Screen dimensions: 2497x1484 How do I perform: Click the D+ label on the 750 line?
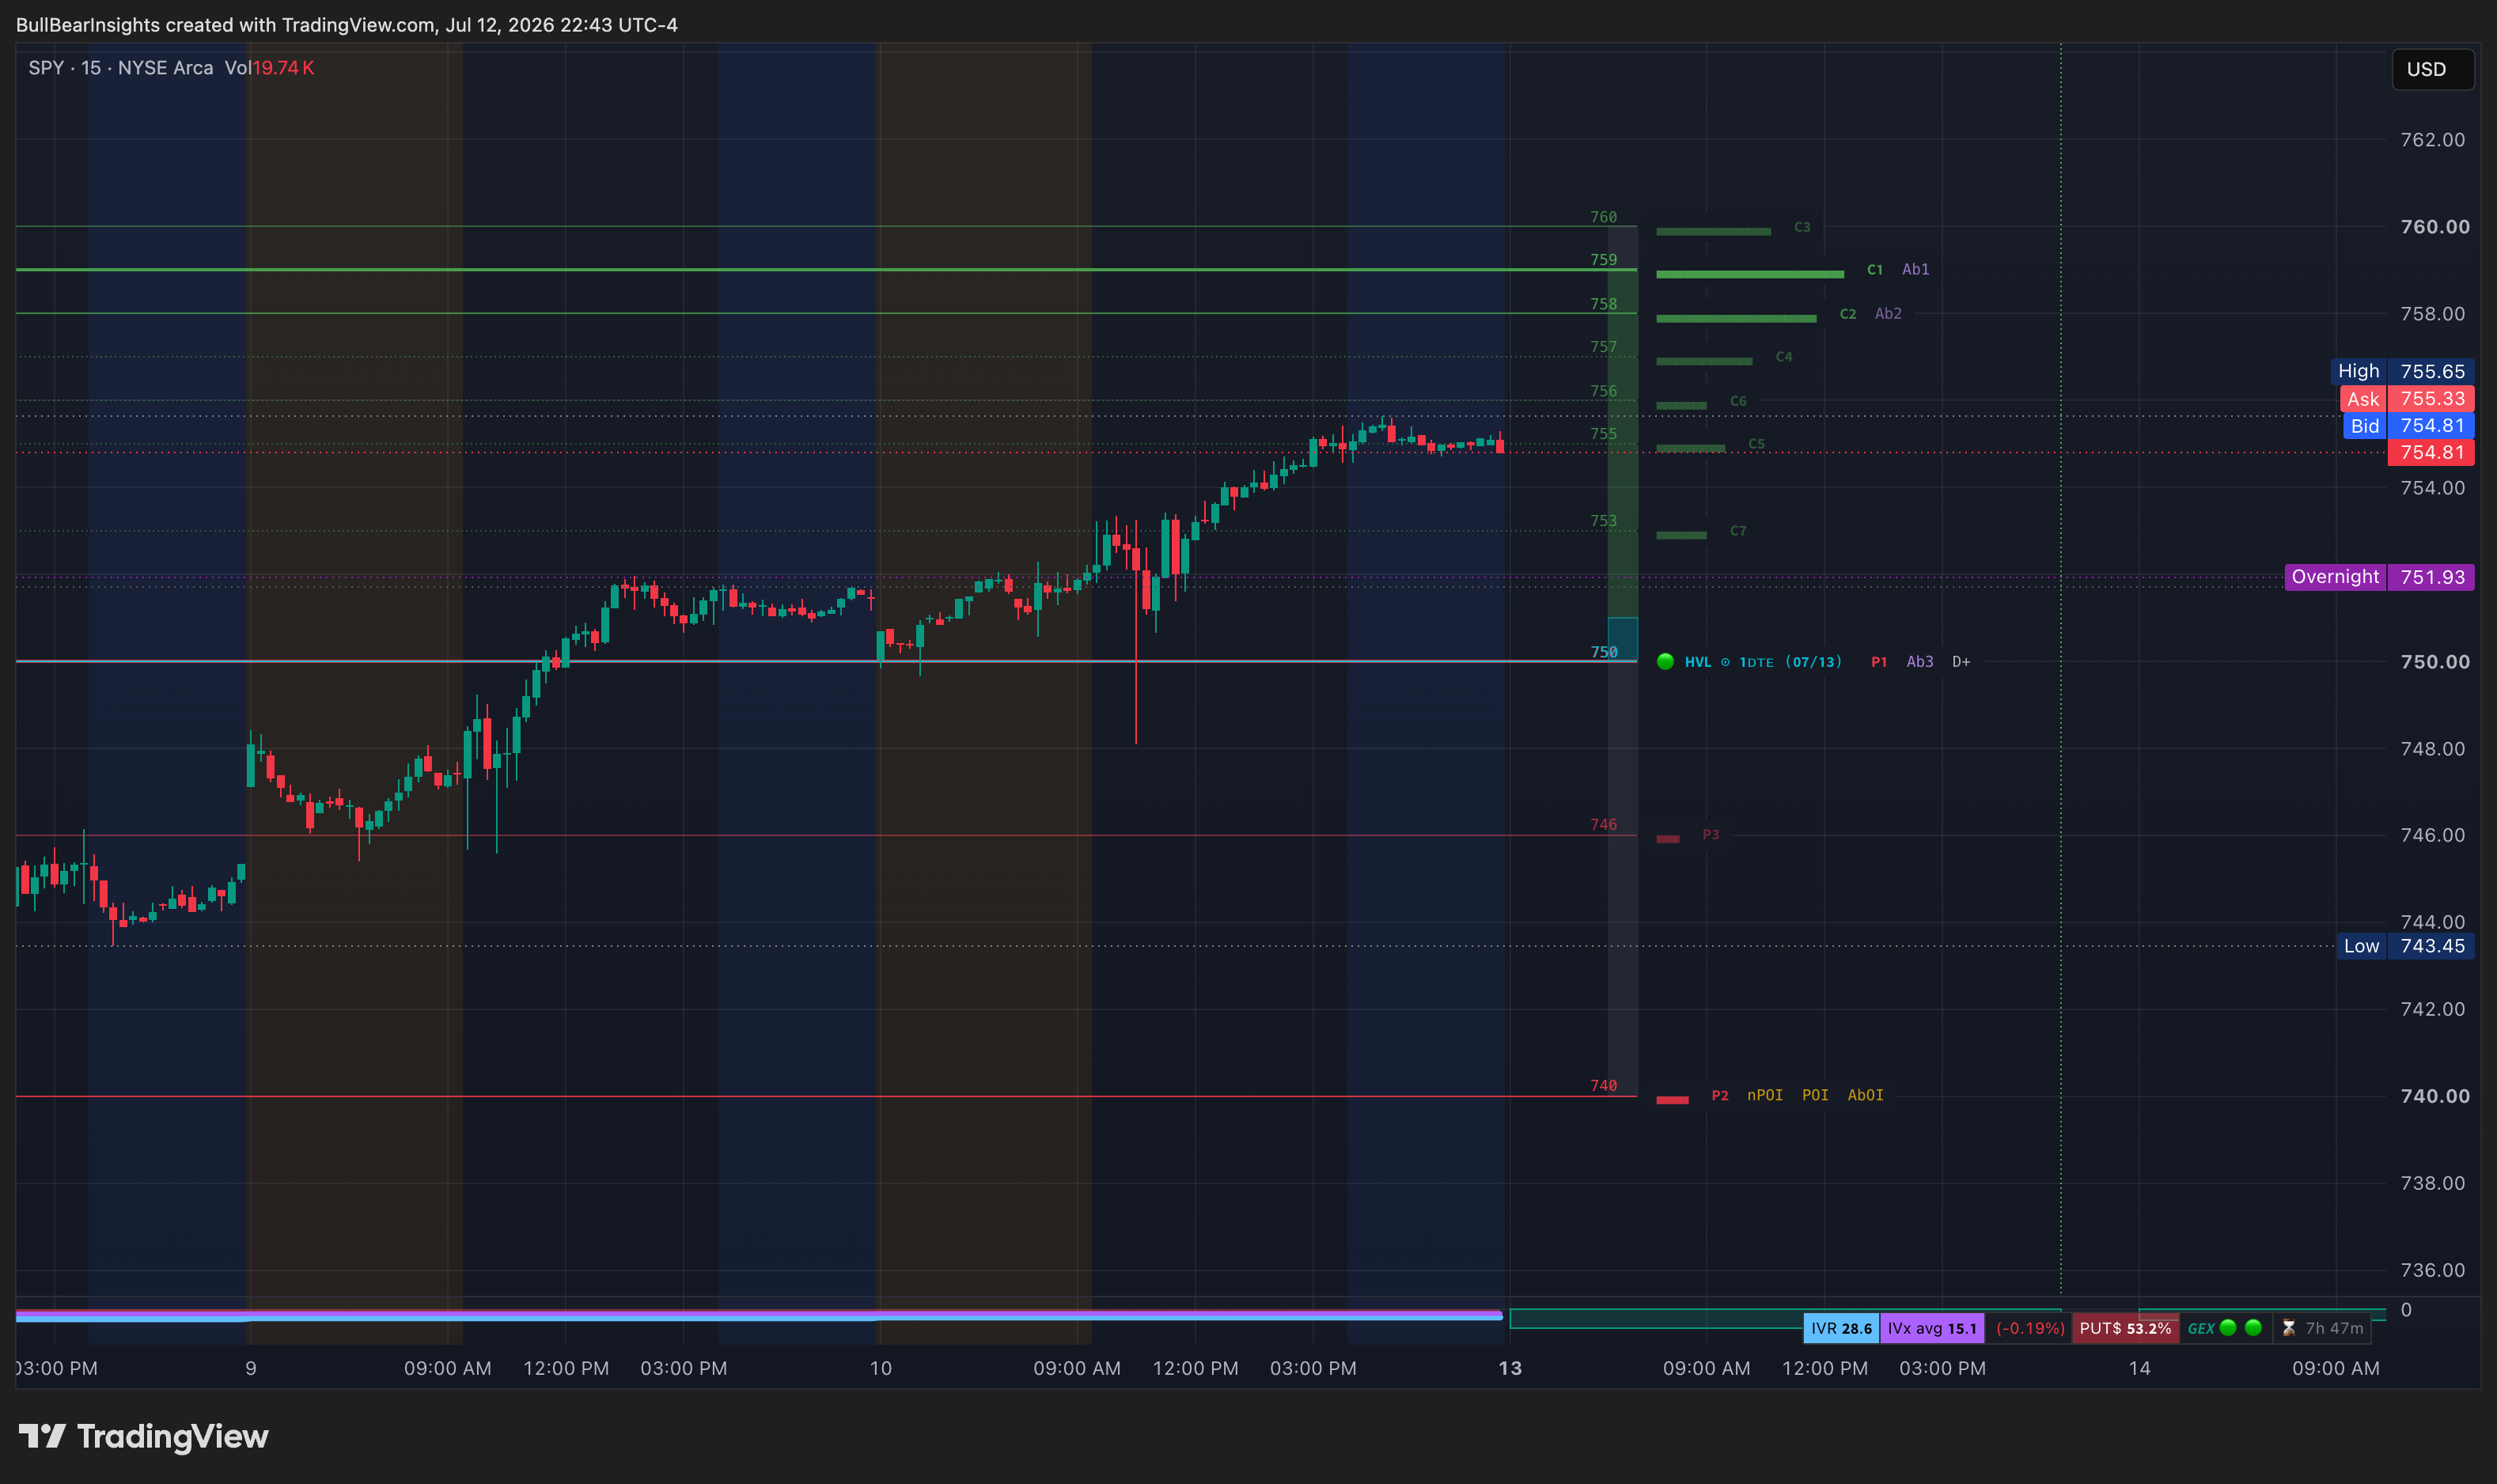[x=1961, y=662]
